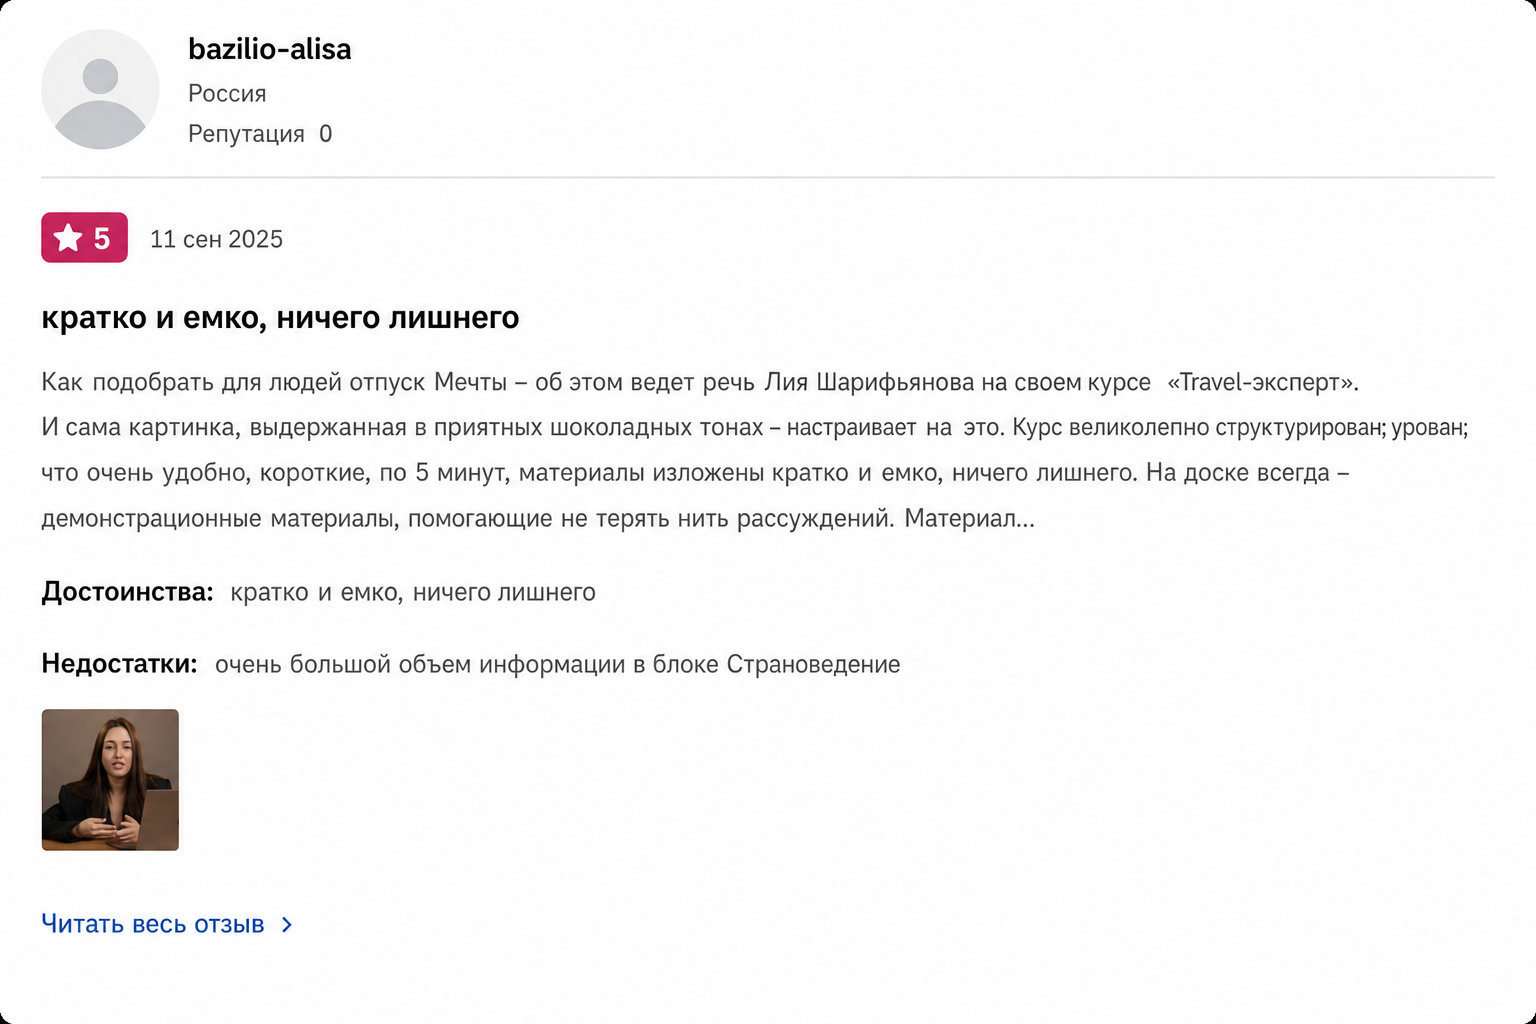Open the attached photo thumbnail of the woman

coord(110,780)
